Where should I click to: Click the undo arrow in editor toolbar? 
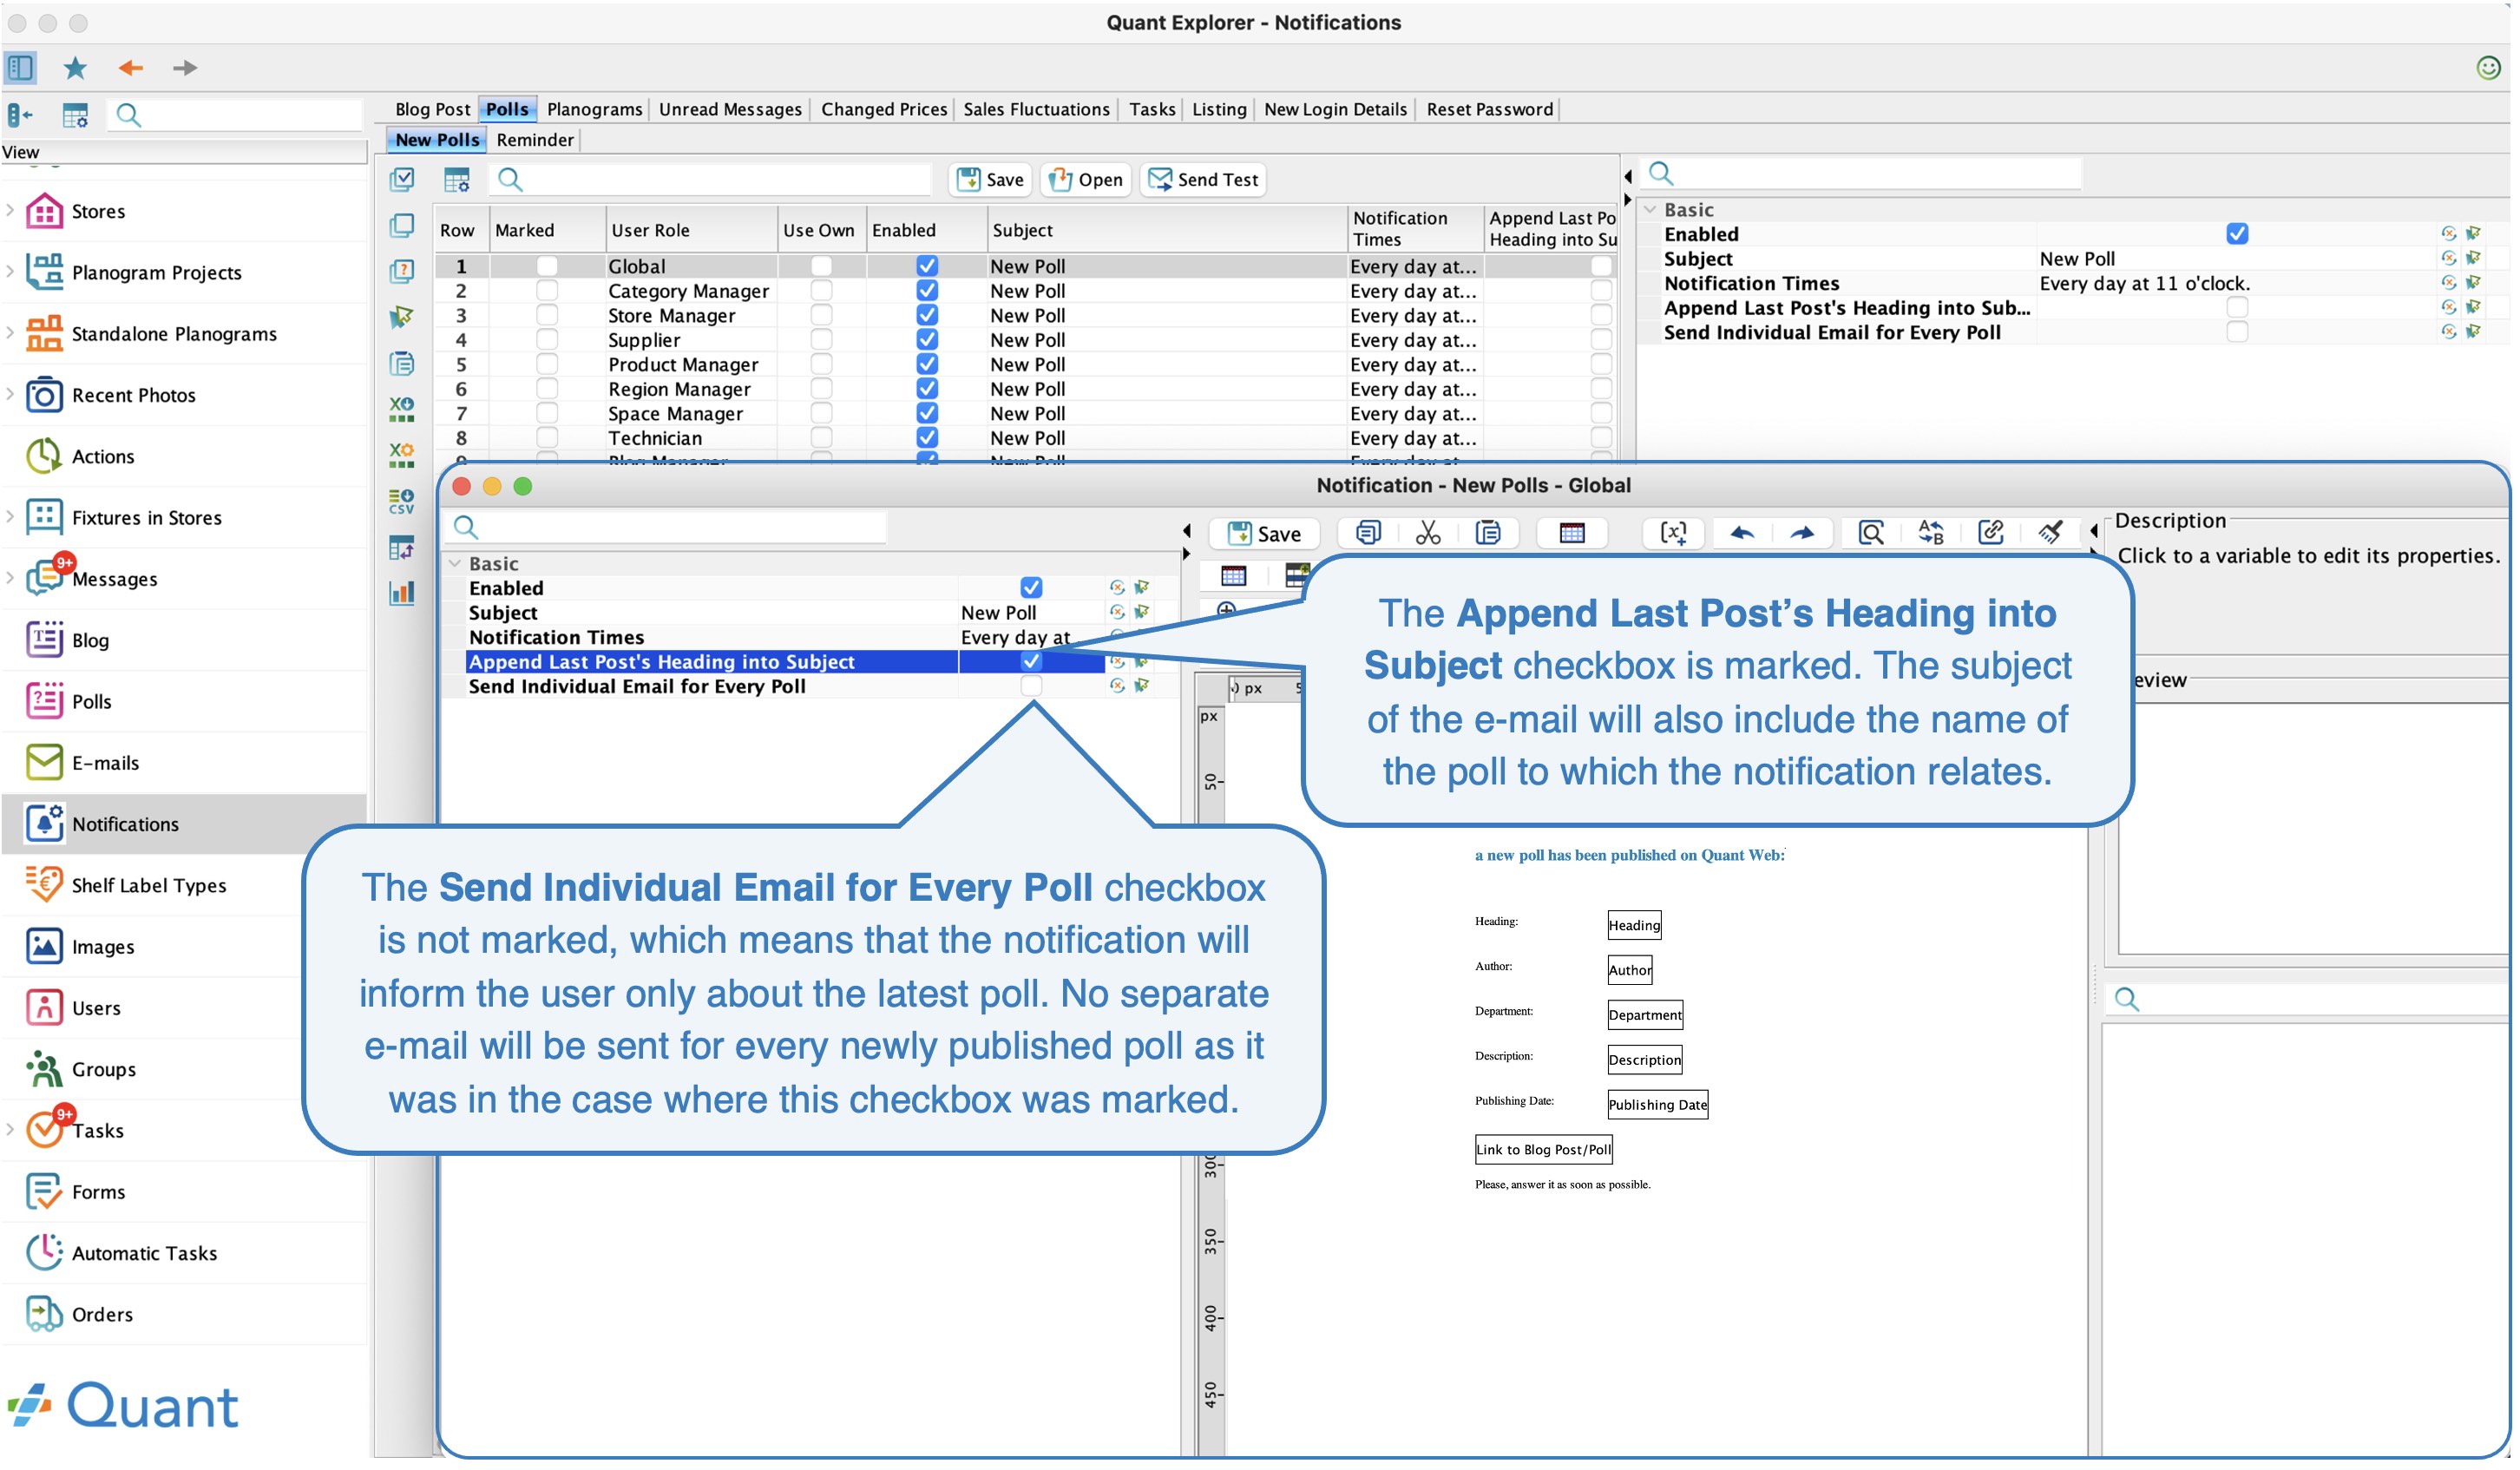point(1742,533)
